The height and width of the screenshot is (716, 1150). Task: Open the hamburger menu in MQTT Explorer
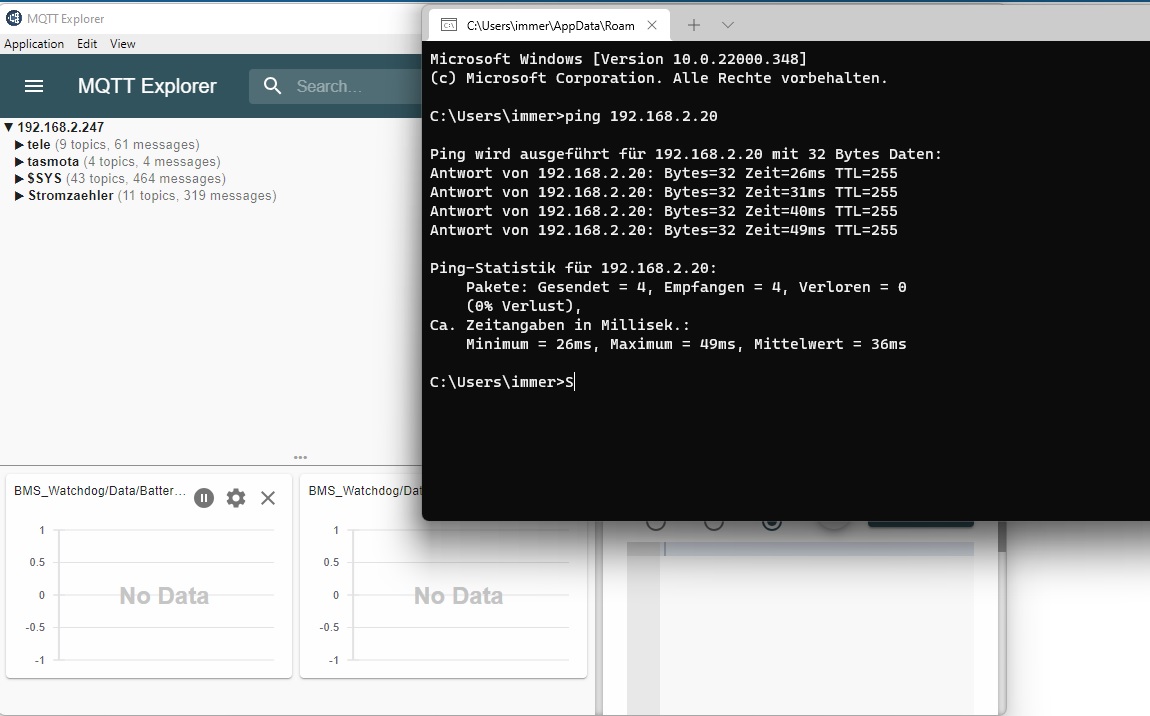tap(34, 86)
